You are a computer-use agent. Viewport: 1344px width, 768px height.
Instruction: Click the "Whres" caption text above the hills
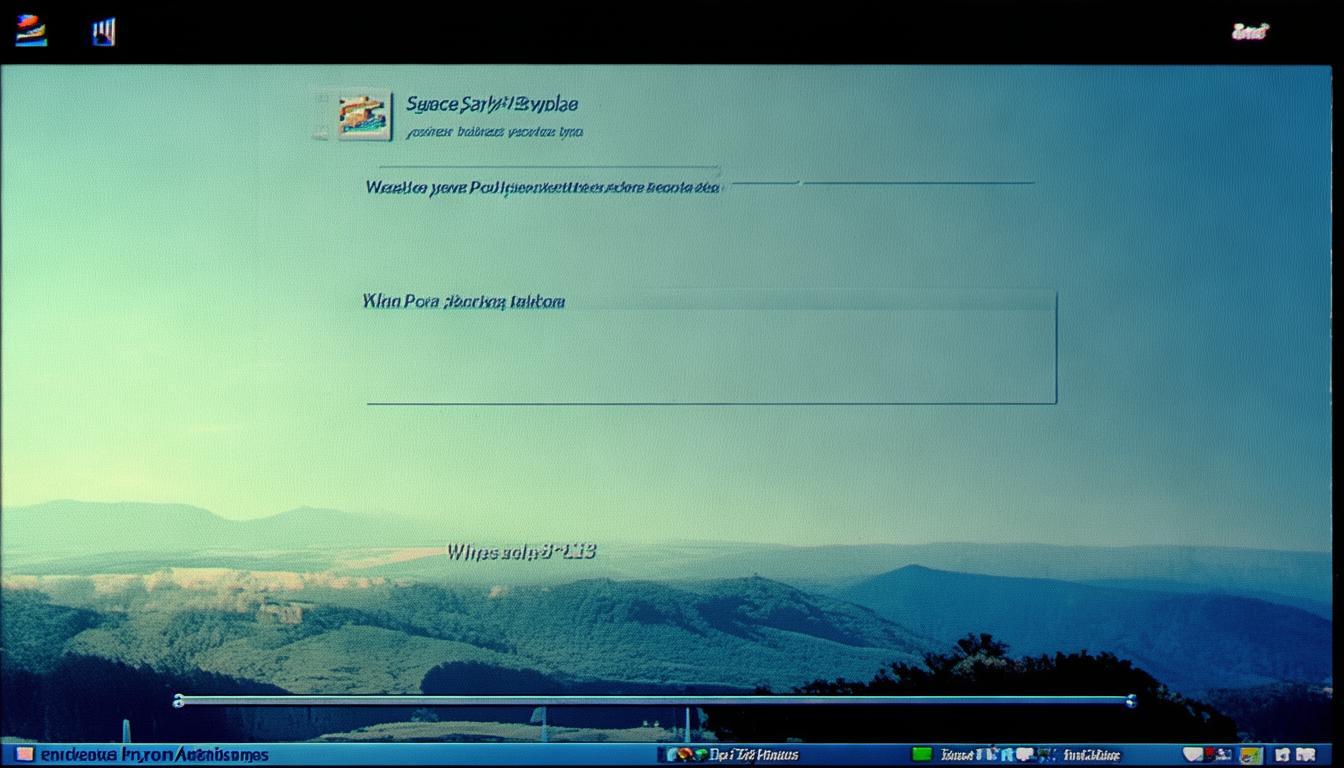click(521, 551)
